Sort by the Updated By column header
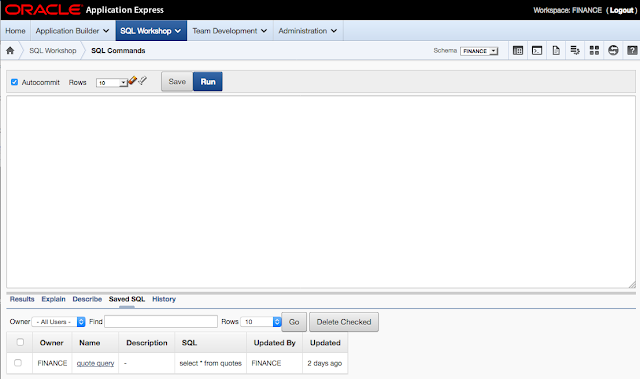Viewport: 640px width, 379px height. tap(274, 343)
